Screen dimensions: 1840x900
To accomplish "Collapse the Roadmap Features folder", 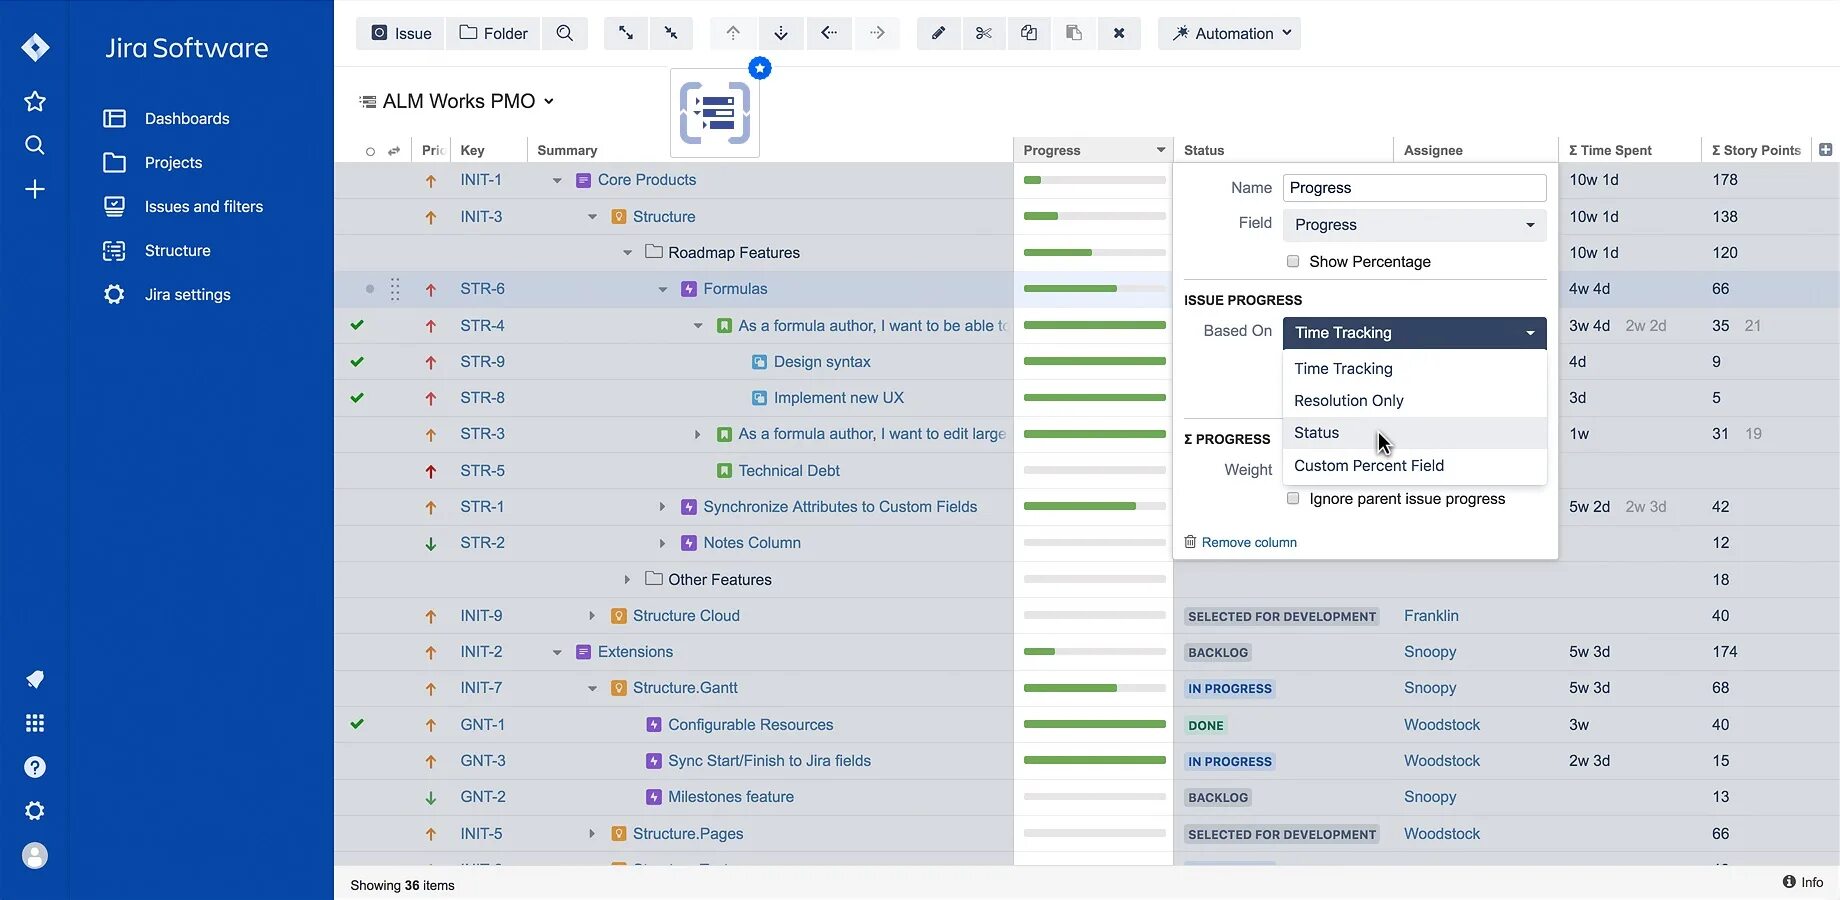I will 627,253.
